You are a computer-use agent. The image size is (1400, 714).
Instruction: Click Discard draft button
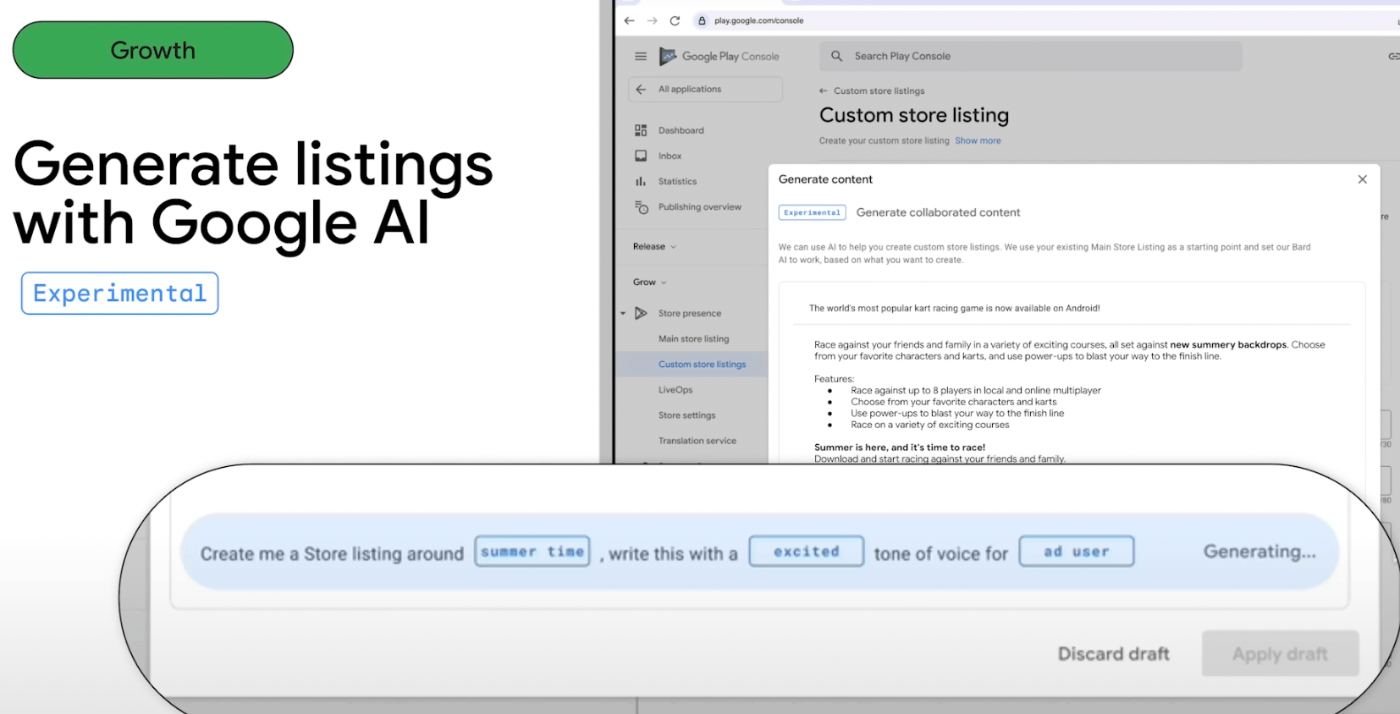coord(1114,654)
